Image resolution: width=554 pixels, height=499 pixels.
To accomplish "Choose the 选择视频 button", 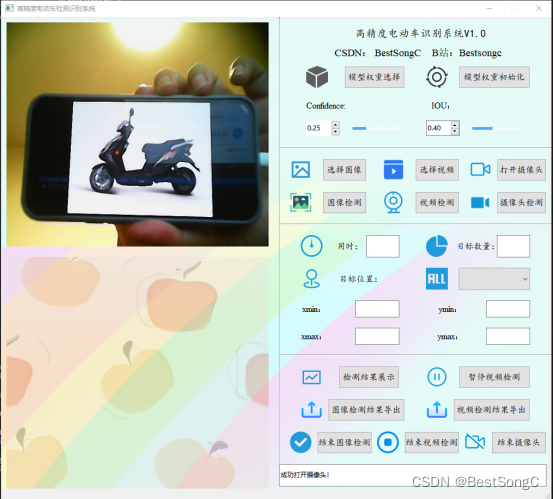I will point(437,170).
